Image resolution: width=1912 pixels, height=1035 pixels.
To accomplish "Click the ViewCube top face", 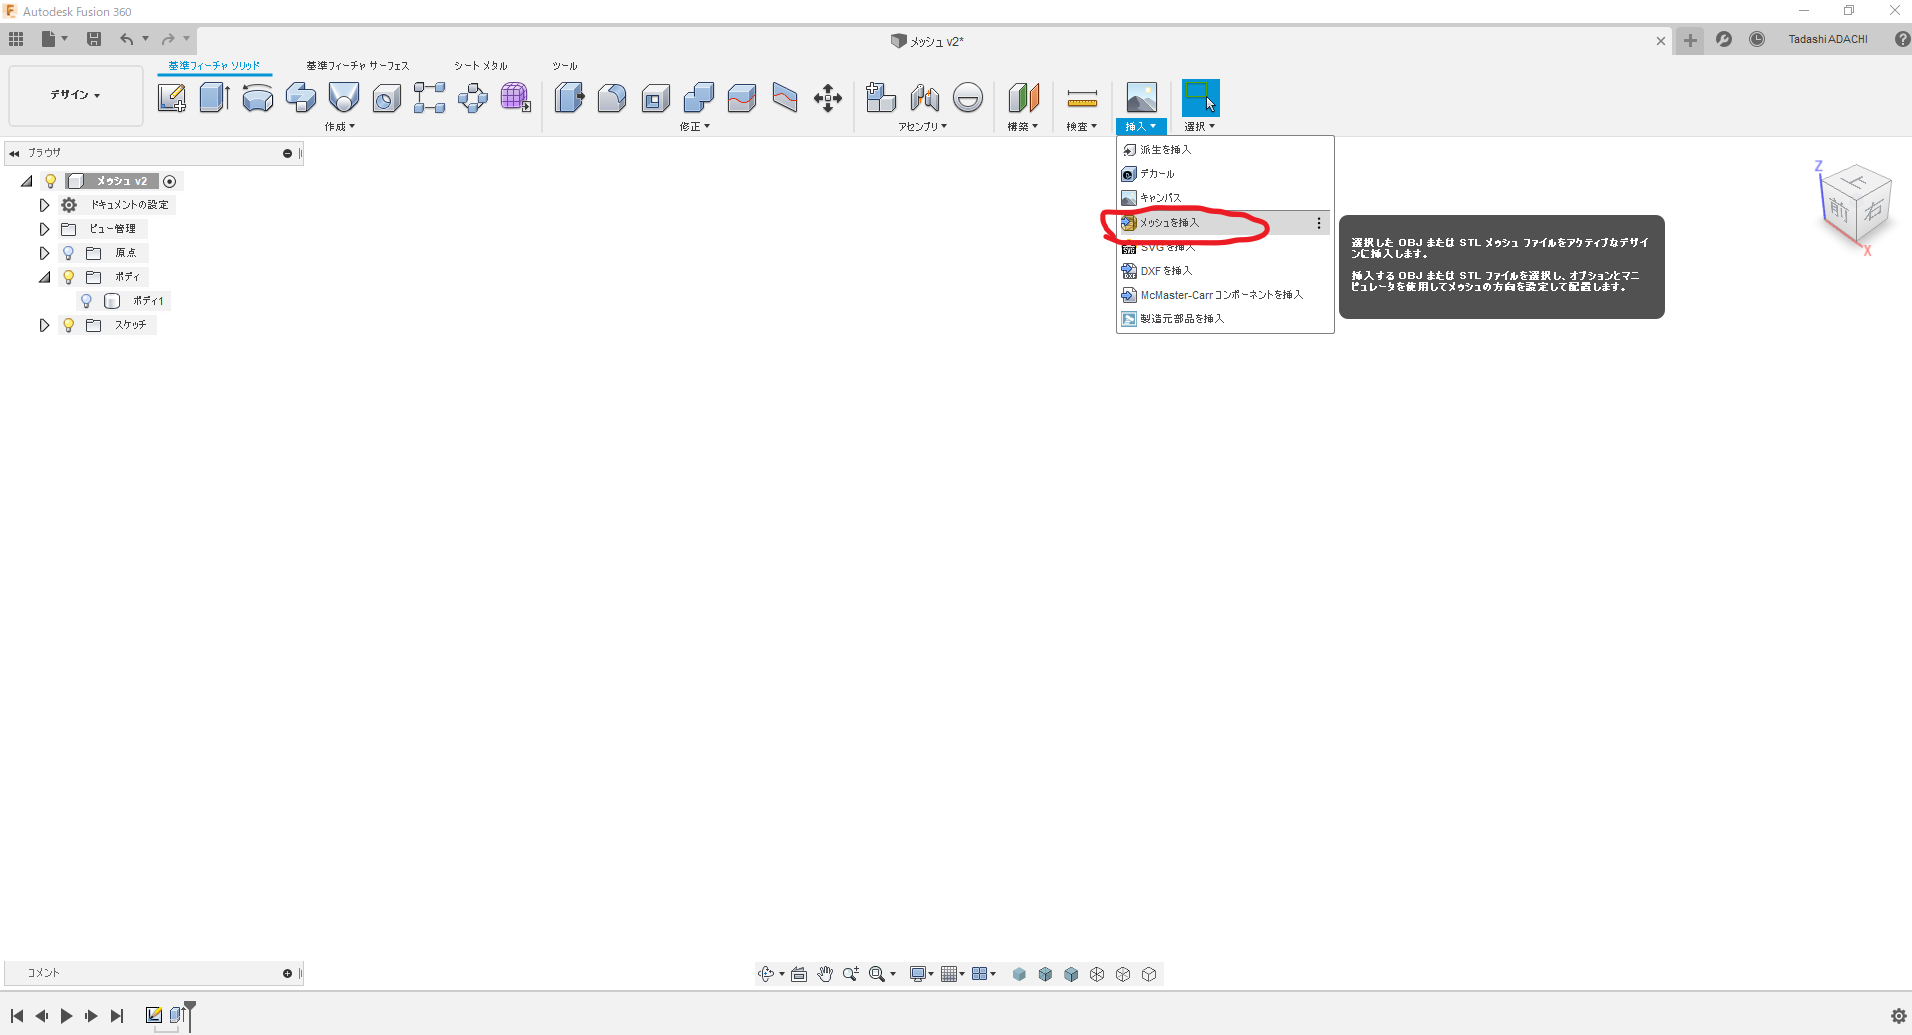I will (x=1857, y=182).
